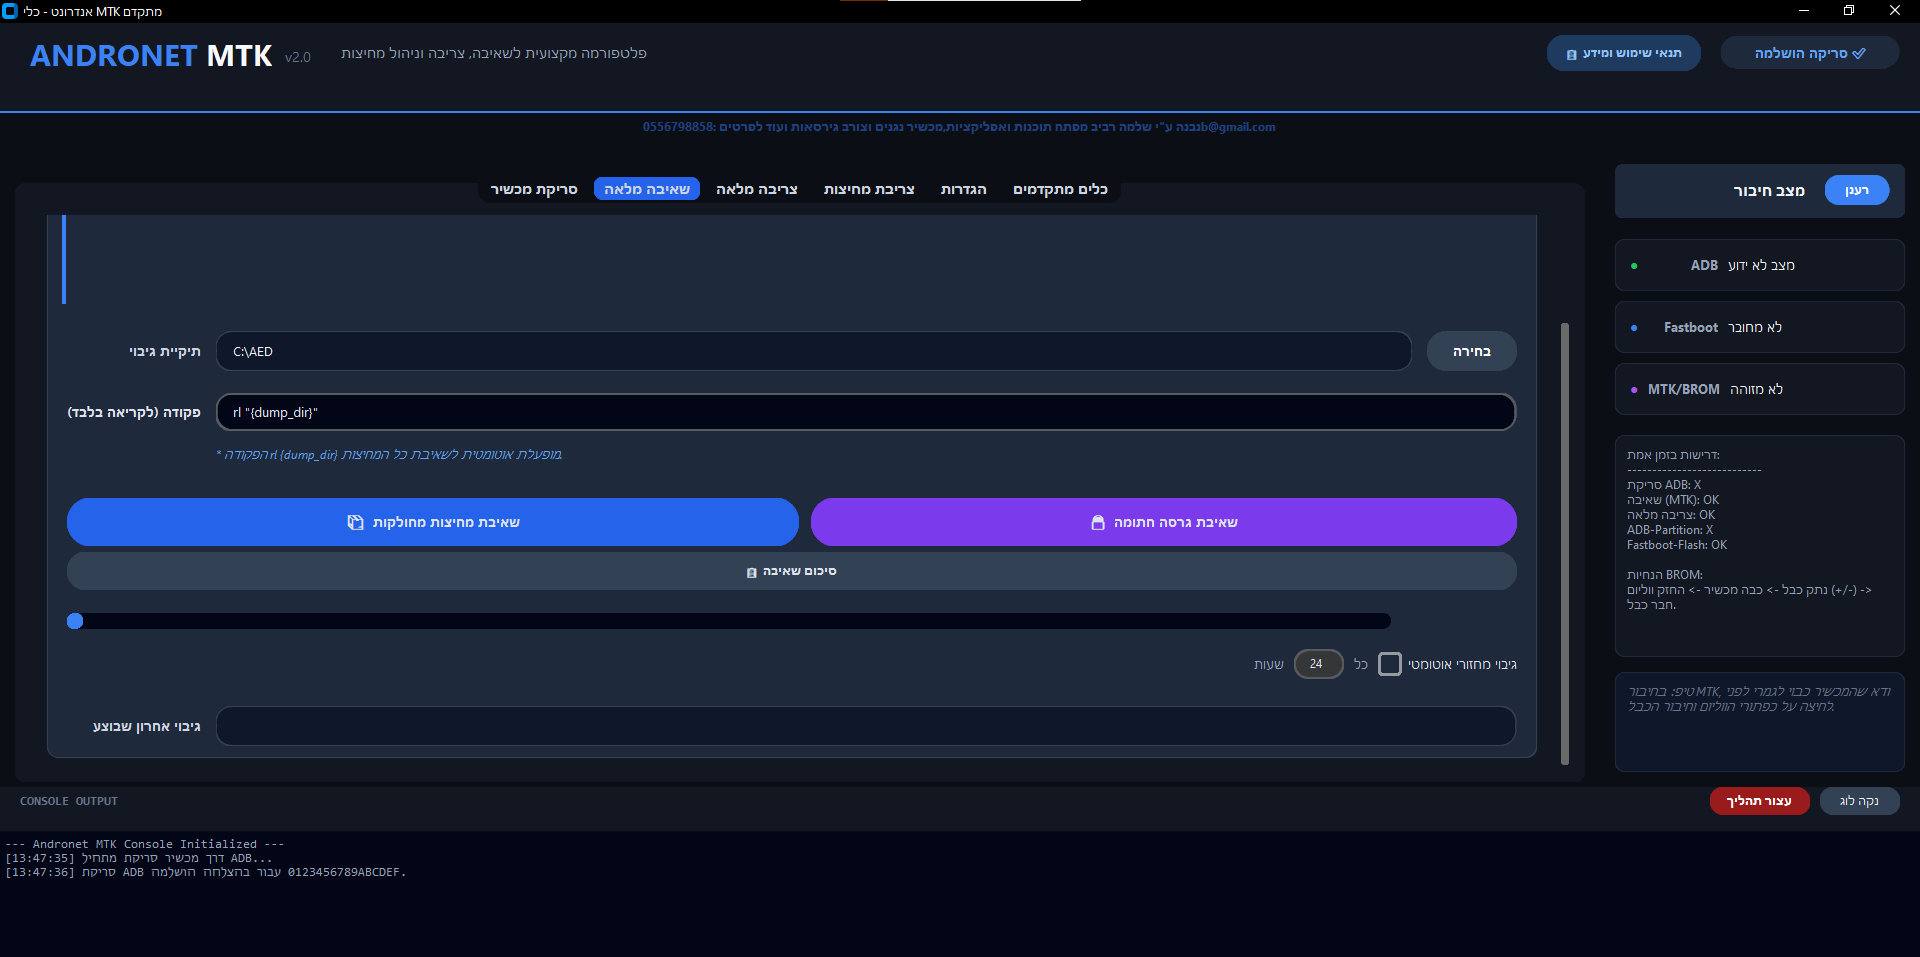Enable automatic recurring backup checkbox
Image resolution: width=1920 pixels, height=957 pixels.
(1389, 664)
